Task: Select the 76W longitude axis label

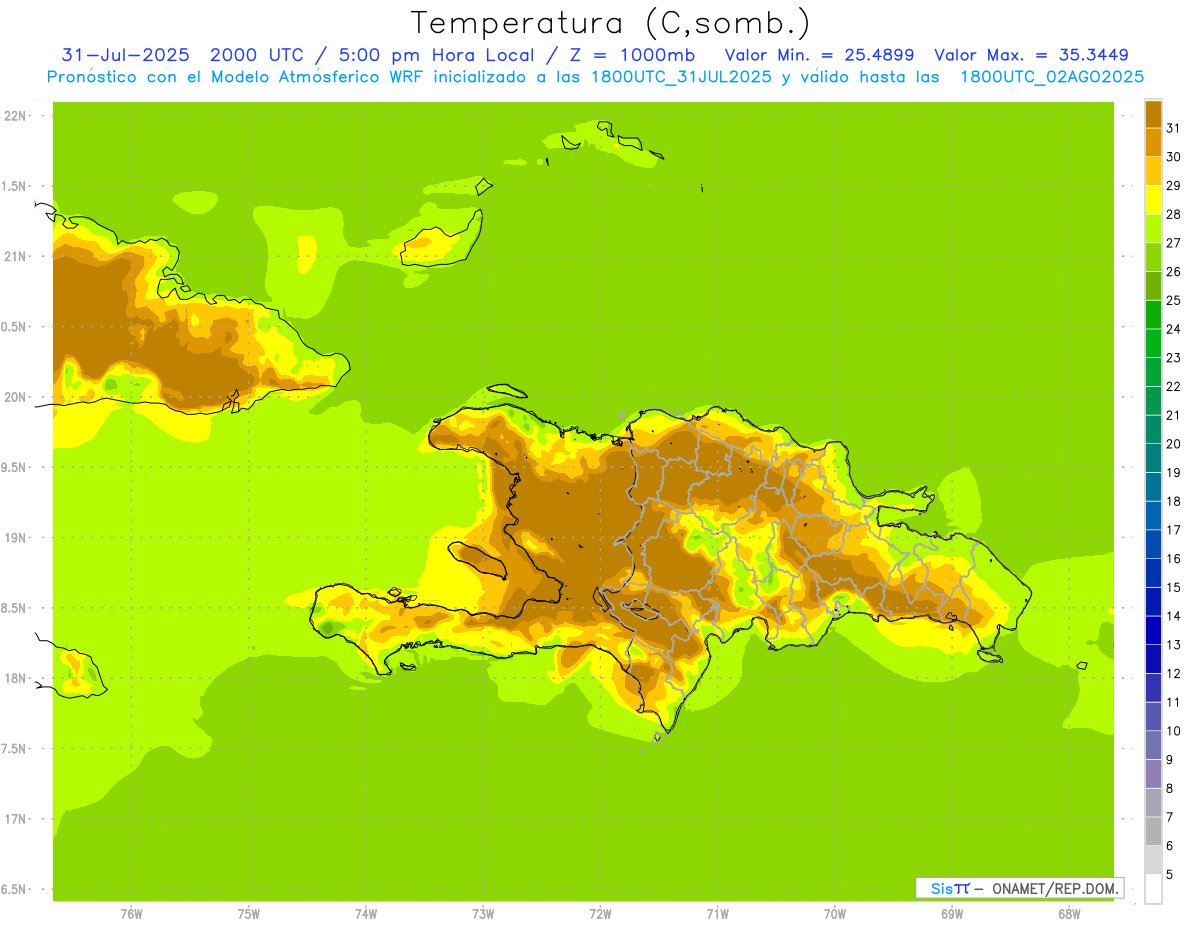Action: point(131,914)
